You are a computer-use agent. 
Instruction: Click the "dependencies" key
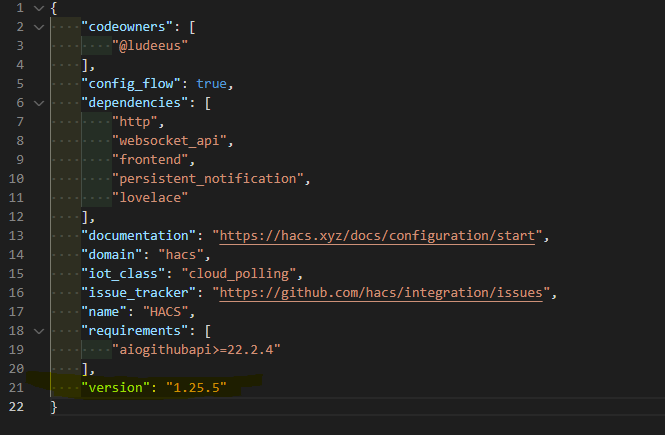134,103
